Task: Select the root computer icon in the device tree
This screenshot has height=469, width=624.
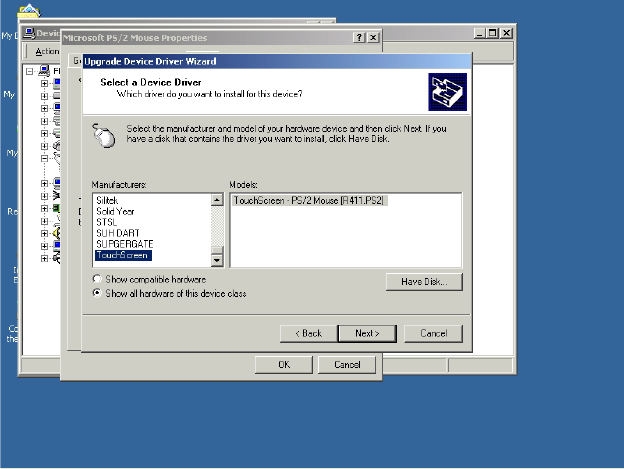Action: (44, 71)
